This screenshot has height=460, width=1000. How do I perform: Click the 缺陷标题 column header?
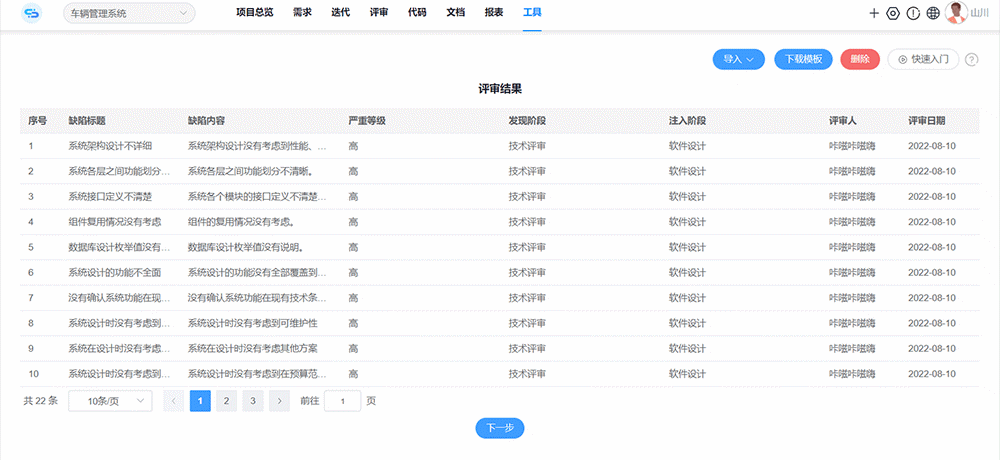point(87,120)
